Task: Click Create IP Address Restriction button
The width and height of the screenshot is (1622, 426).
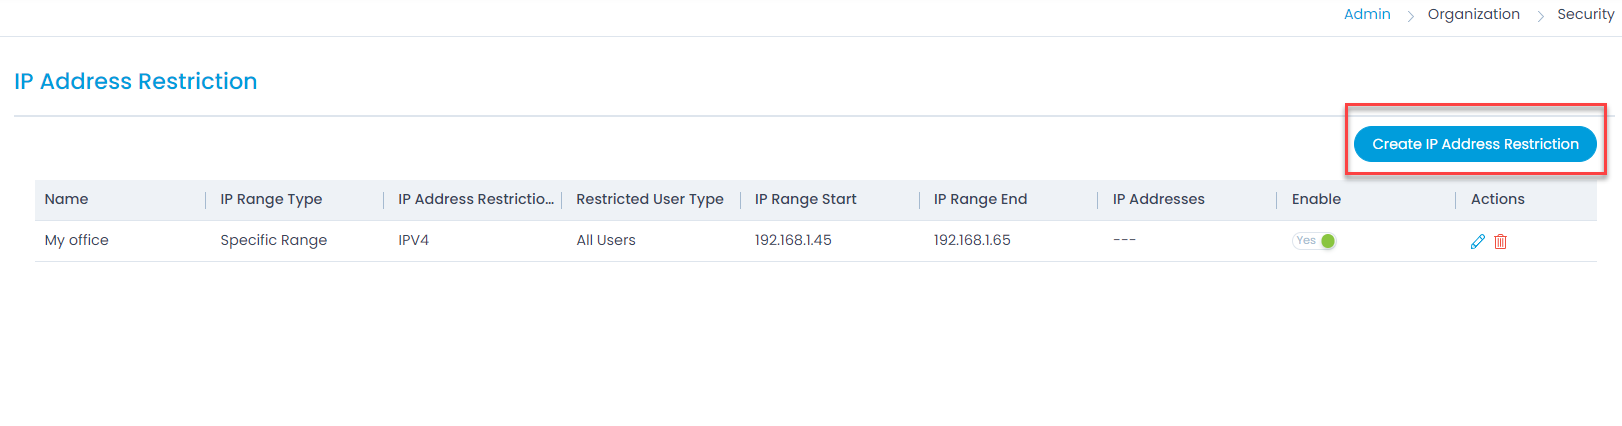Action: coord(1475,144)
